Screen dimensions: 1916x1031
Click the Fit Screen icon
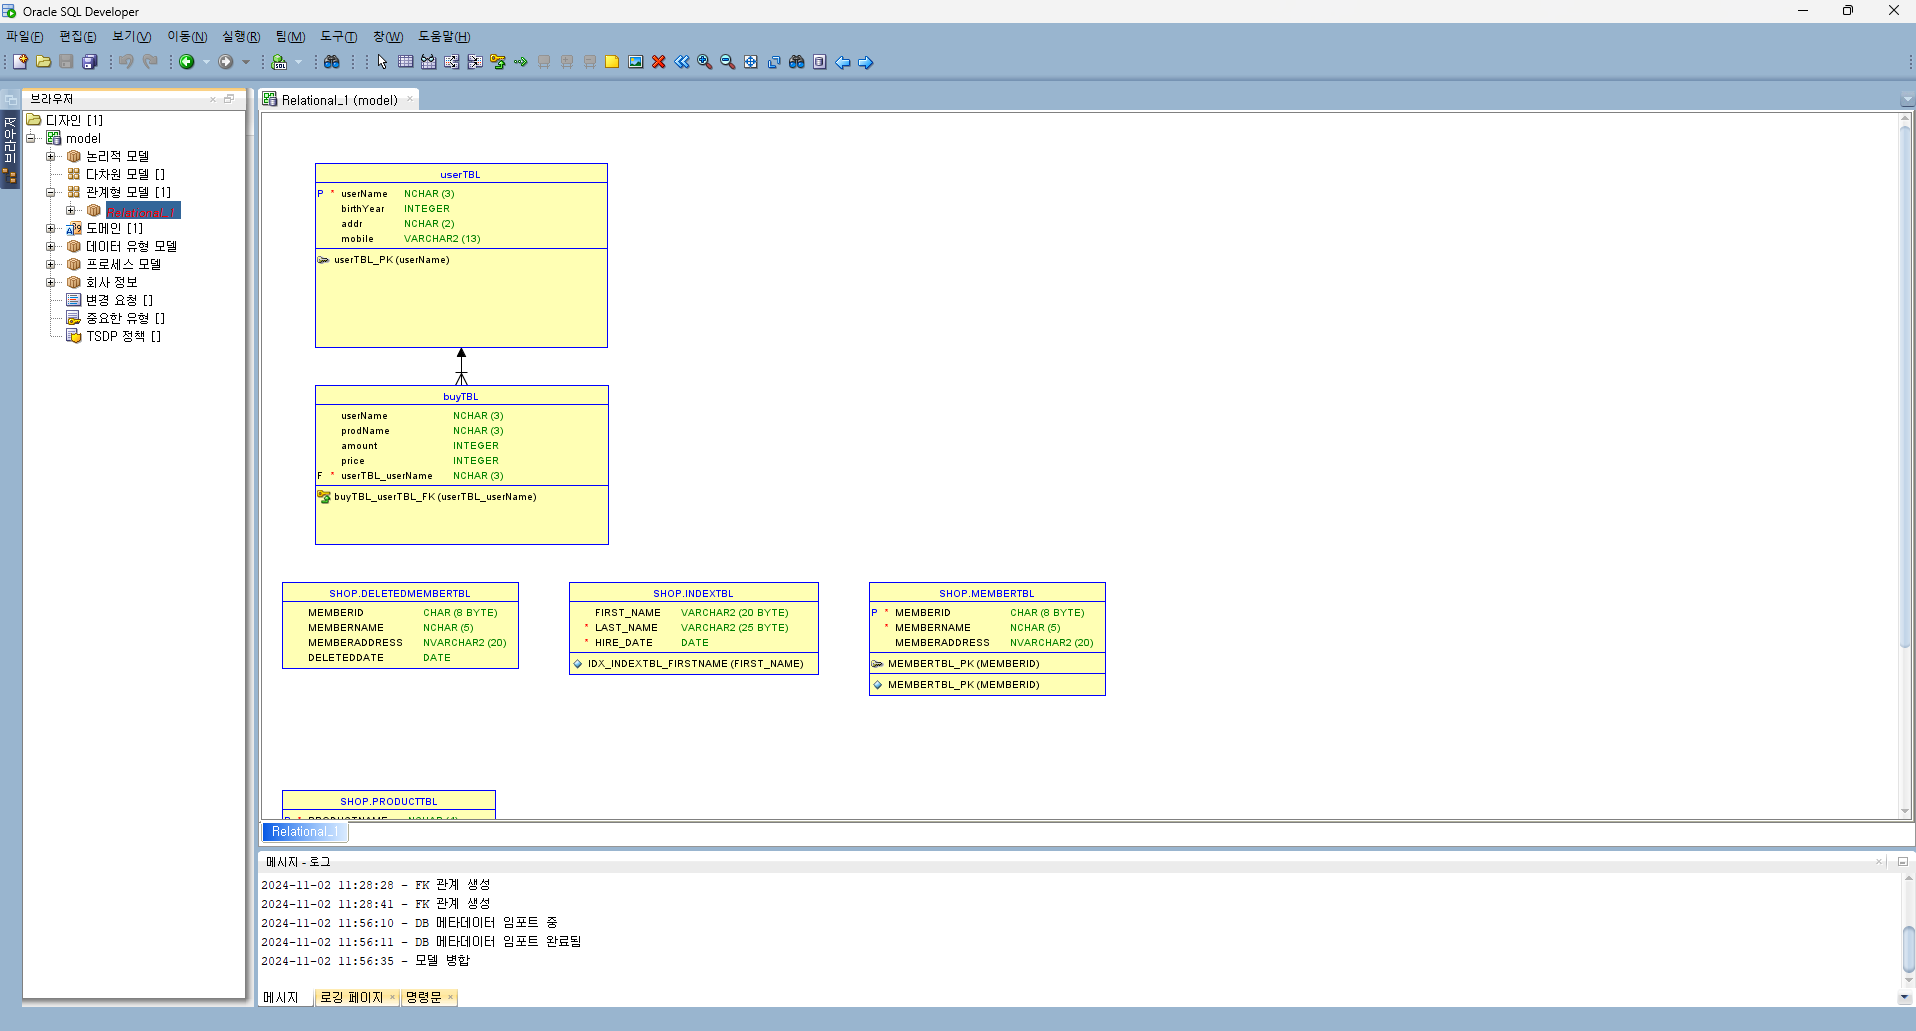click(751, 62)
